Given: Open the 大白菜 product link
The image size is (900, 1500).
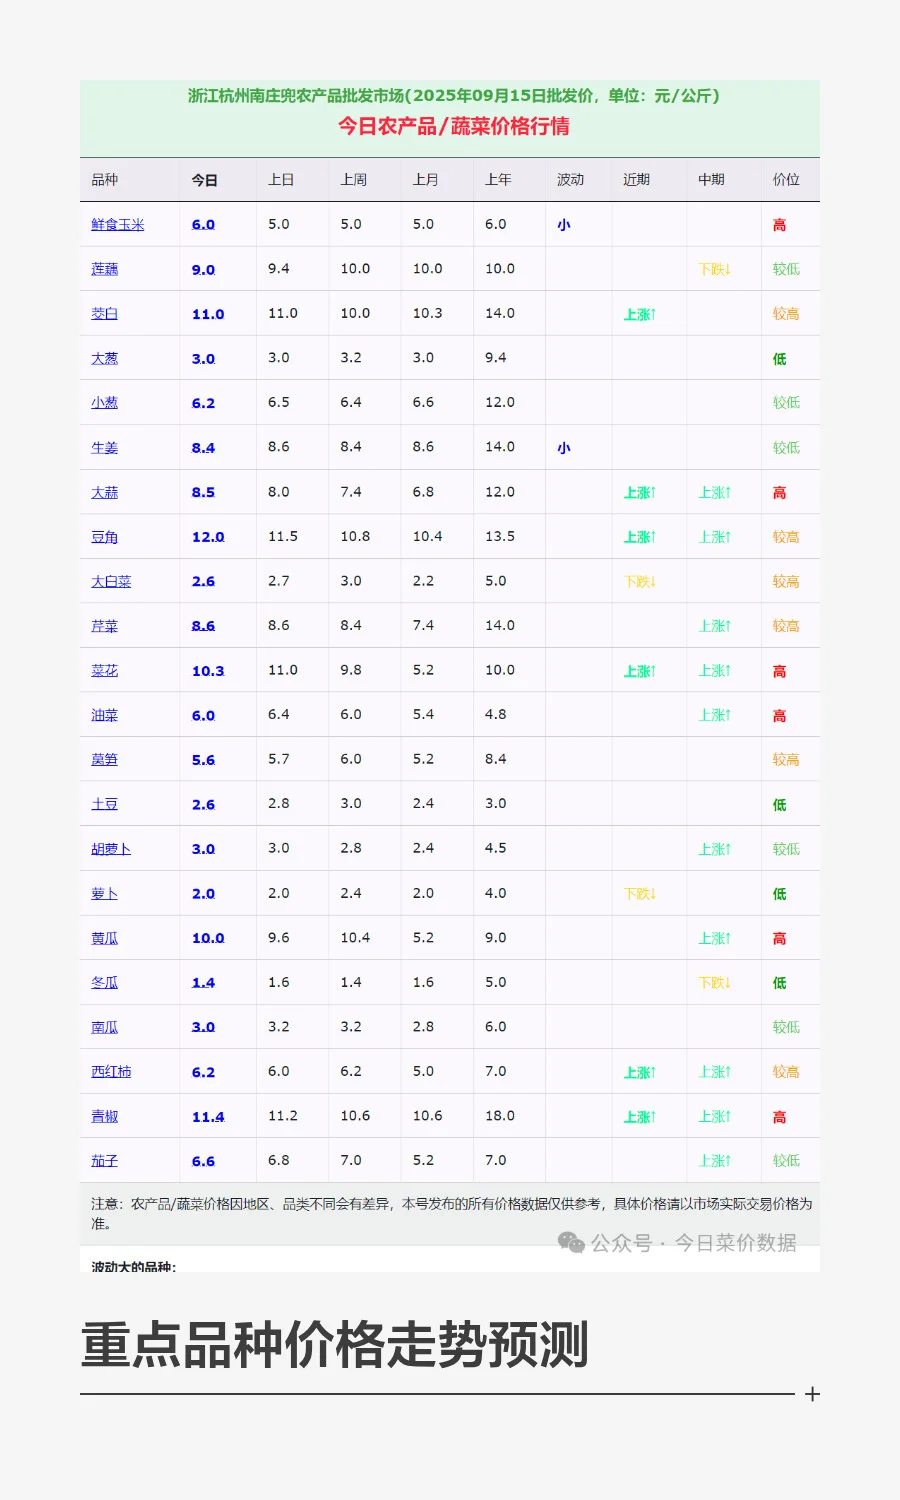Looking at the screenshot, I should click(x=111, y=581).
